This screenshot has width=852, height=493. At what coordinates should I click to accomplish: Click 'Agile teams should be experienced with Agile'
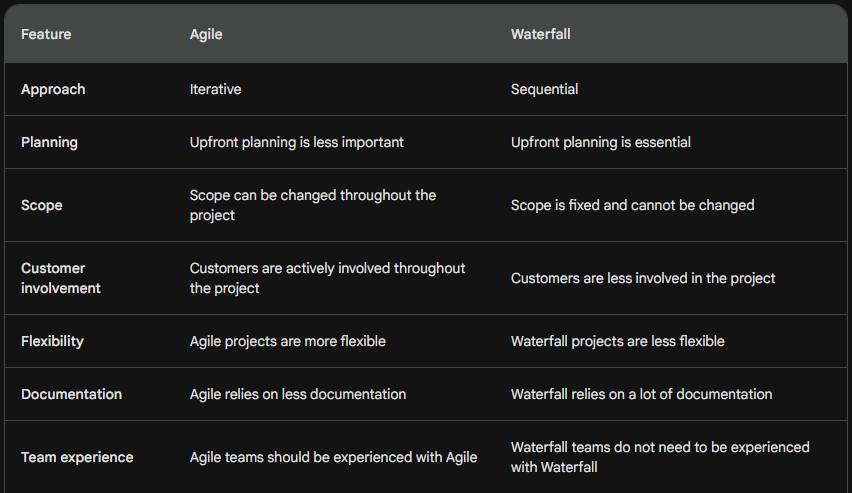pos(334,458)
